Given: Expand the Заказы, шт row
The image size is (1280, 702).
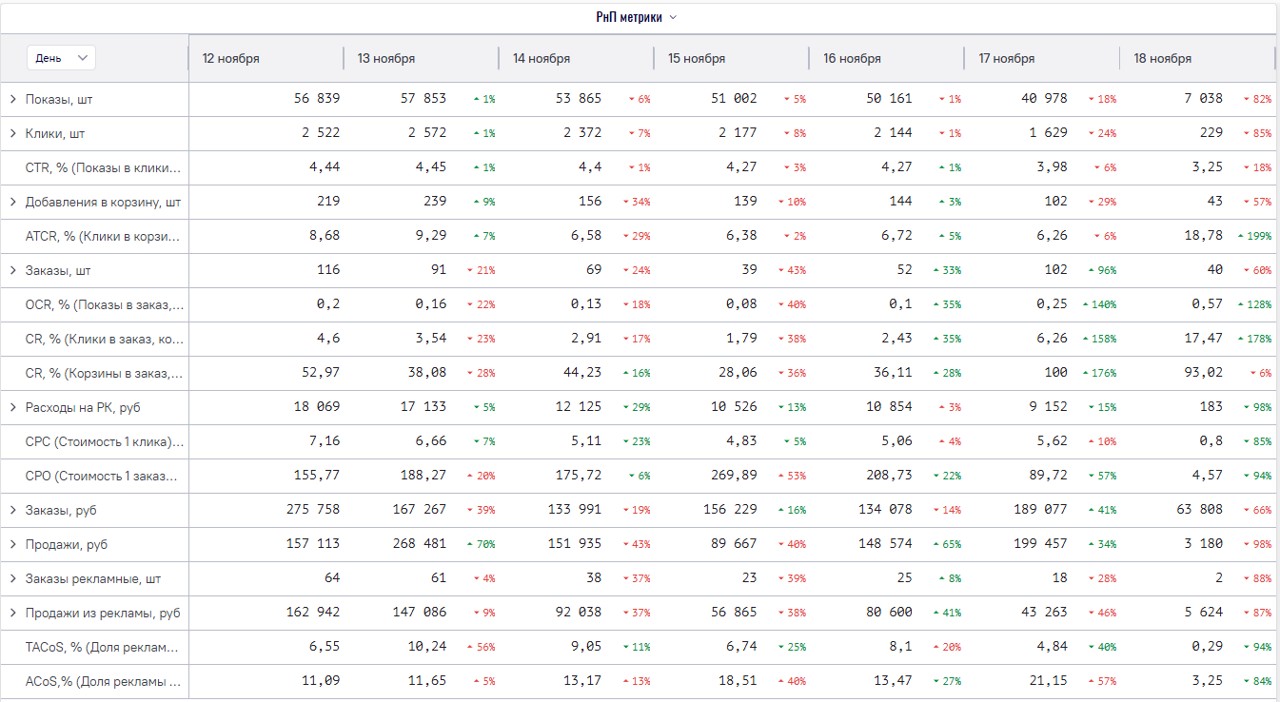Looking at the screenshot, I should click(x=13, y=270).
